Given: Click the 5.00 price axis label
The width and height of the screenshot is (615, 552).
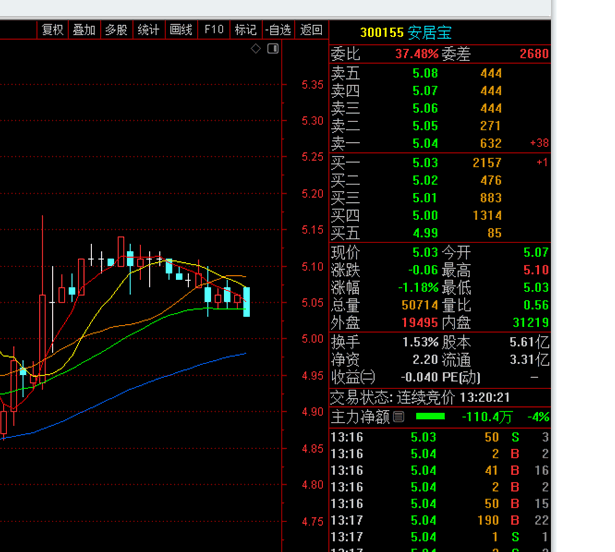Looking at the screenshot, I should (312, 339).
